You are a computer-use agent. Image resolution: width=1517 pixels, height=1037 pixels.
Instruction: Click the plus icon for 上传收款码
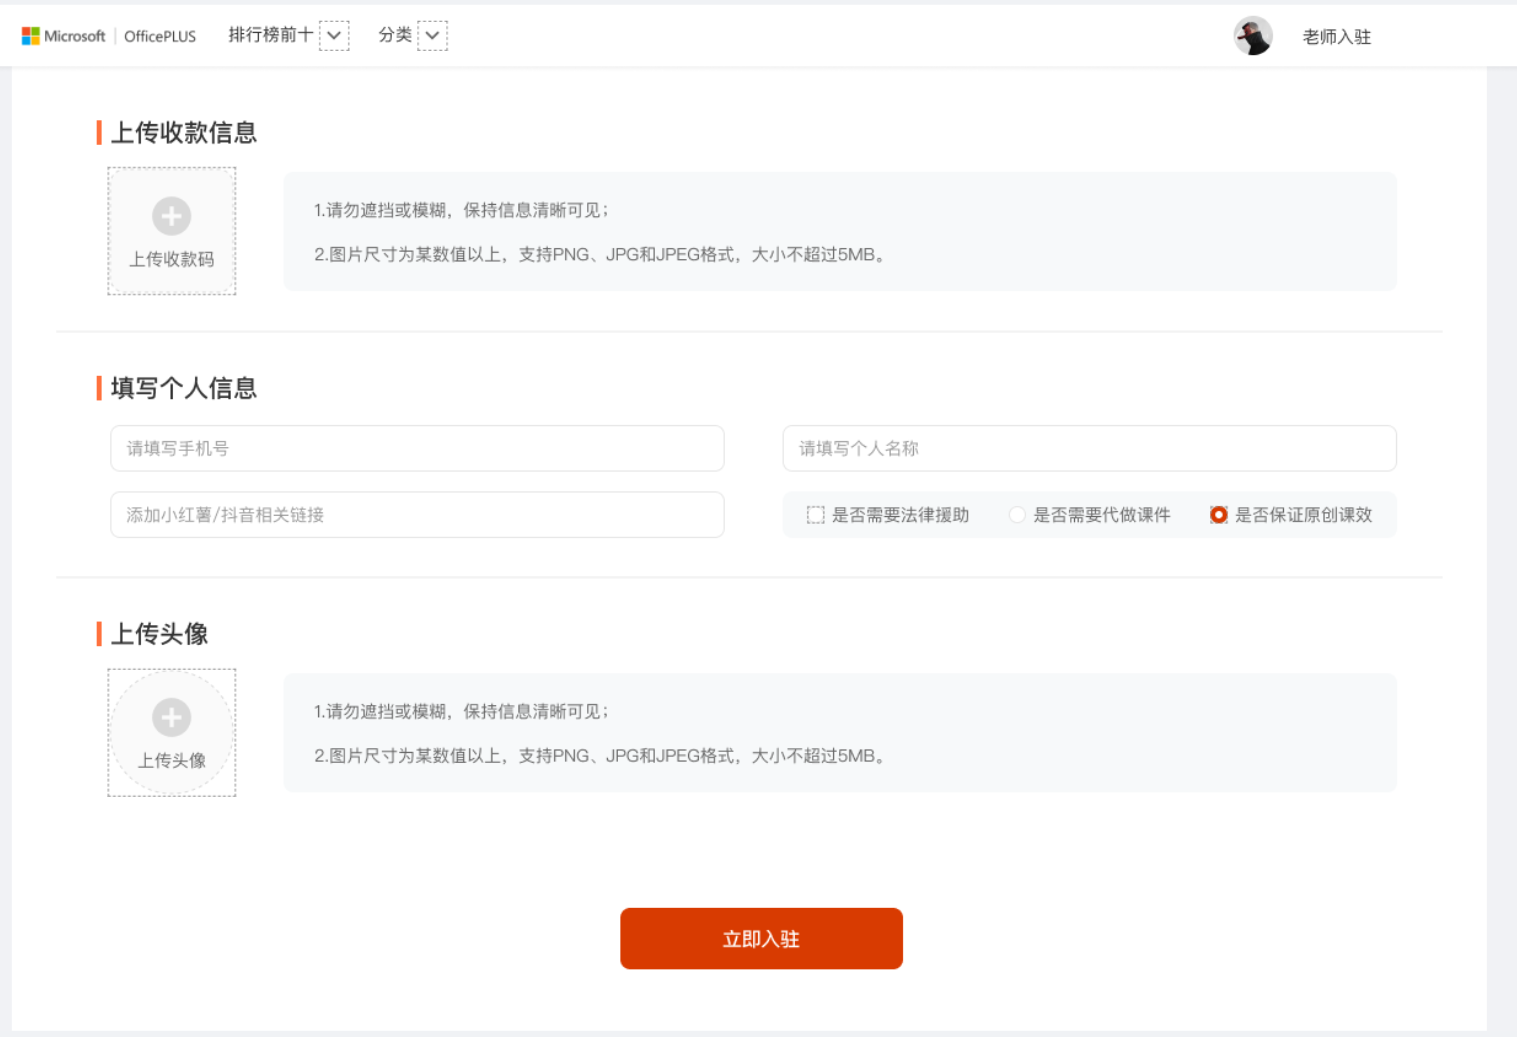172,216
